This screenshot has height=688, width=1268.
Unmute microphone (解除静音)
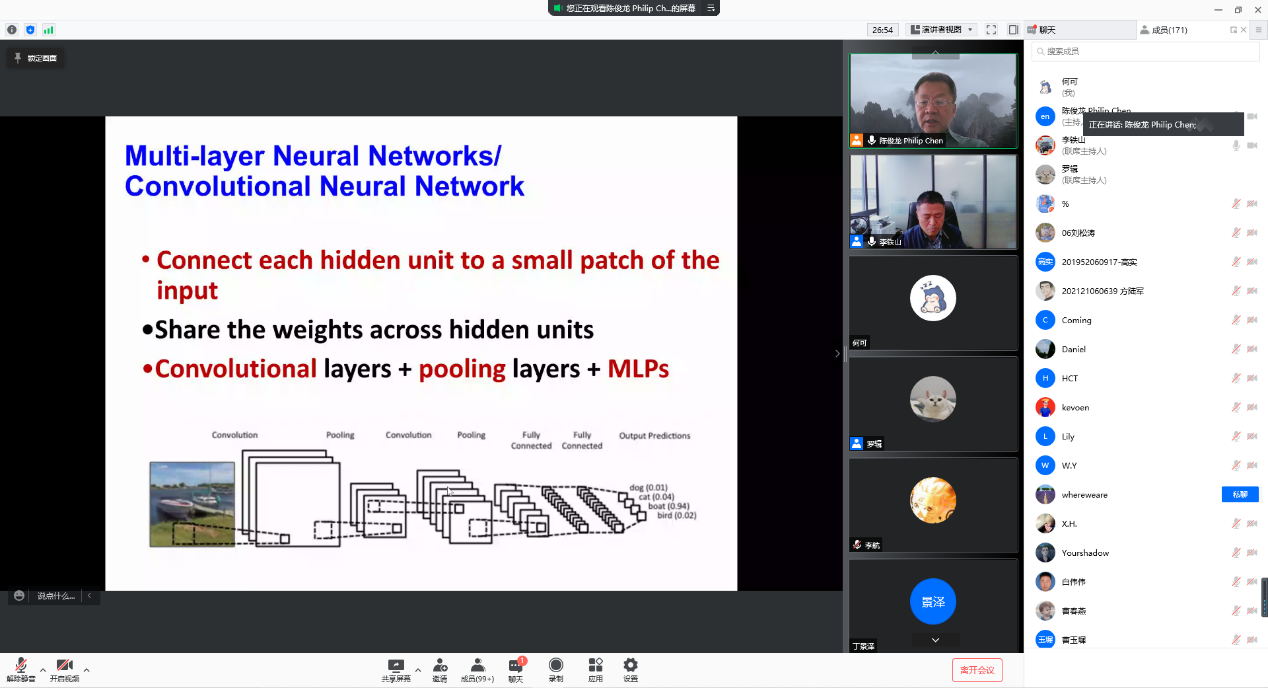pyautogui.click(x=20, y=670)
